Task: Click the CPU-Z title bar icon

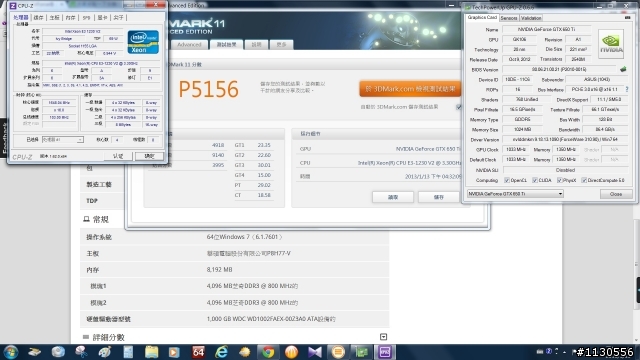Action: pyautogui.click(x=13, y=6)
